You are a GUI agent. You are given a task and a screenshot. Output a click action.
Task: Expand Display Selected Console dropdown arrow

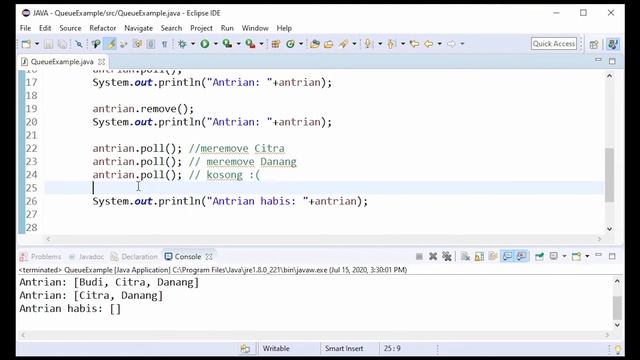click(x=564, y=256)
